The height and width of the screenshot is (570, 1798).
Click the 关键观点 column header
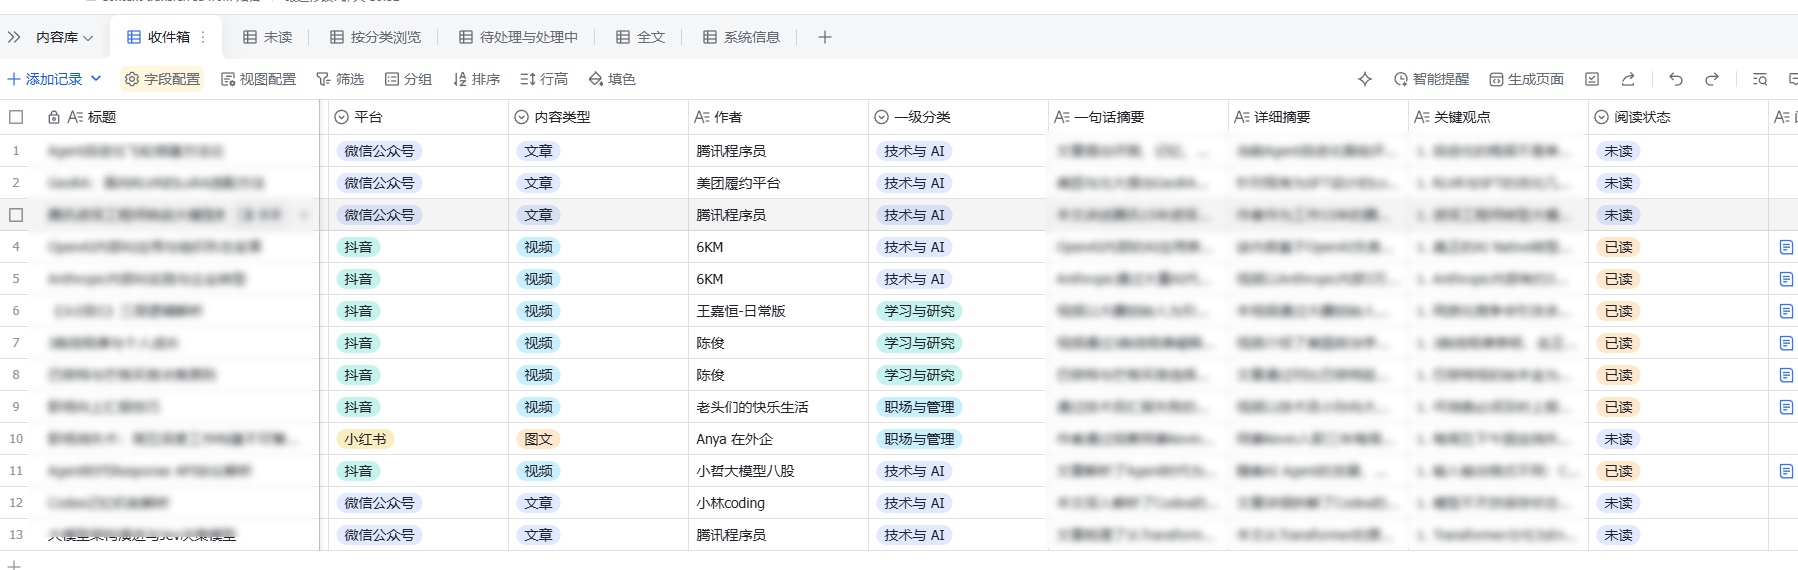click(1498, 117)
